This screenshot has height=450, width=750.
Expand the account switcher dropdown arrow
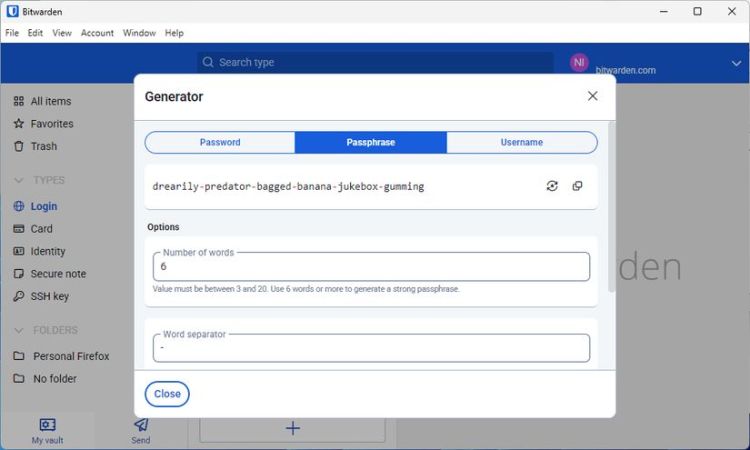736,63
